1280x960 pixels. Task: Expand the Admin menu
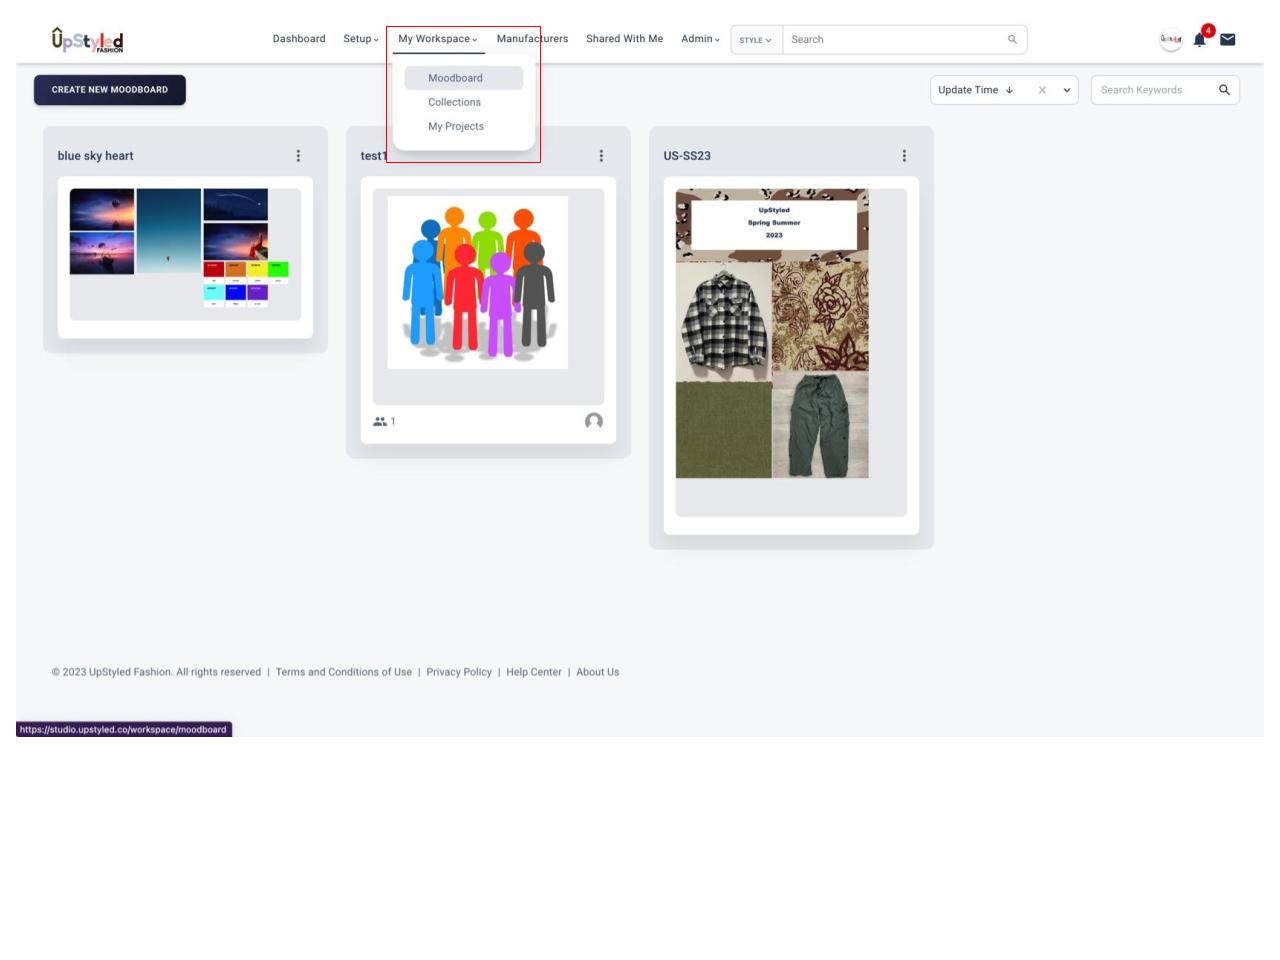pyautogui.click(x=700, y=39)
